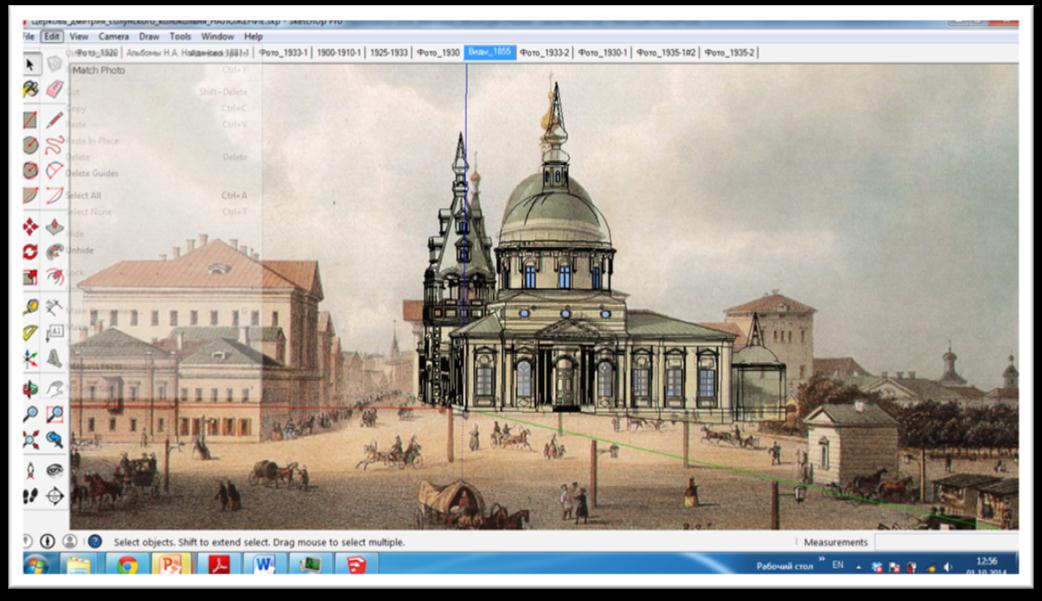Open Google Chrome from the taskbar
The width and height of the screenshot is (1042, 601).
coord(127,566)
